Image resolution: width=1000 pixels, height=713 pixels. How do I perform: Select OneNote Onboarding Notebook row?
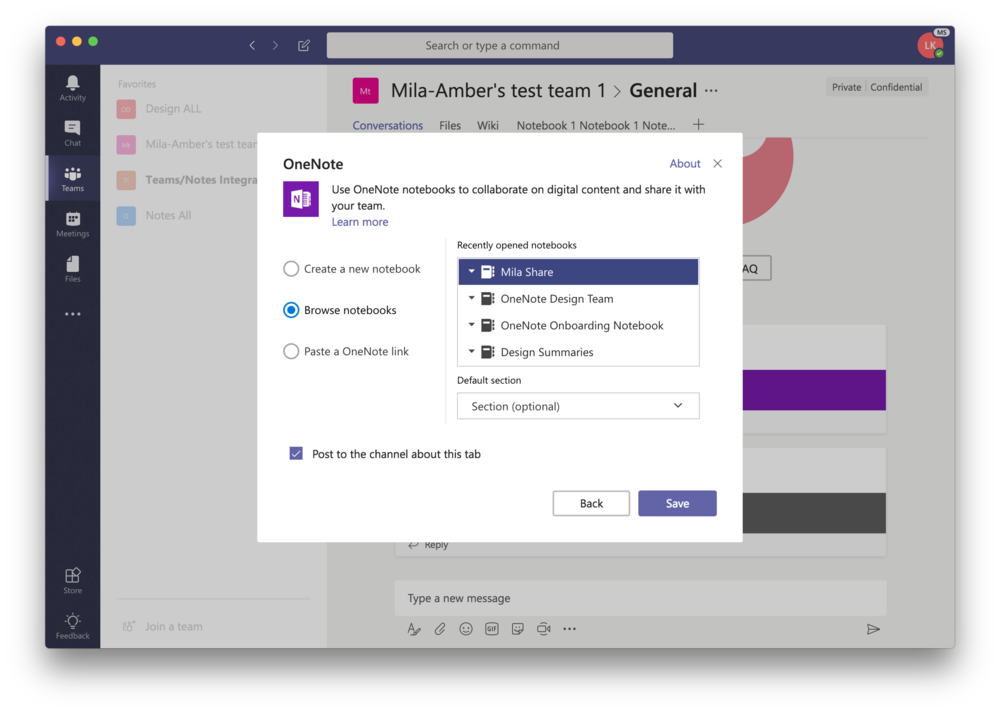(578, 325)
